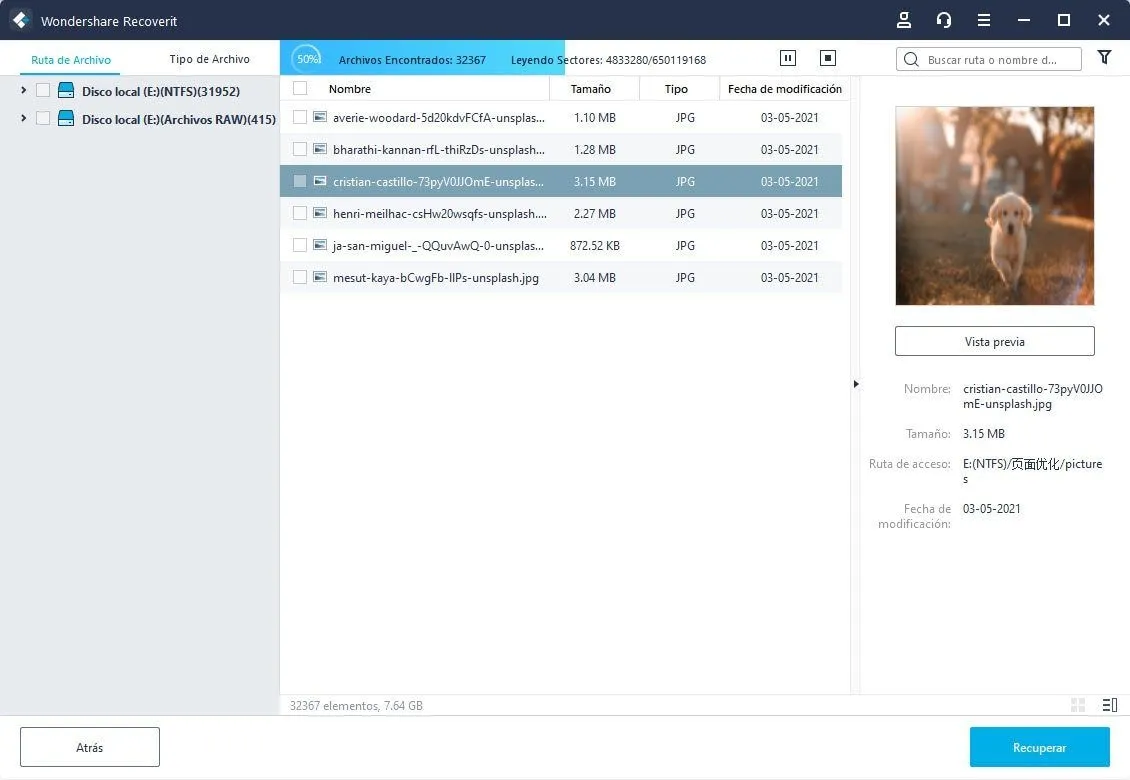Expand Disco local (E:)(NTFS) tree node
This screenshot has width=1130, height=780.
click(23, 91)
